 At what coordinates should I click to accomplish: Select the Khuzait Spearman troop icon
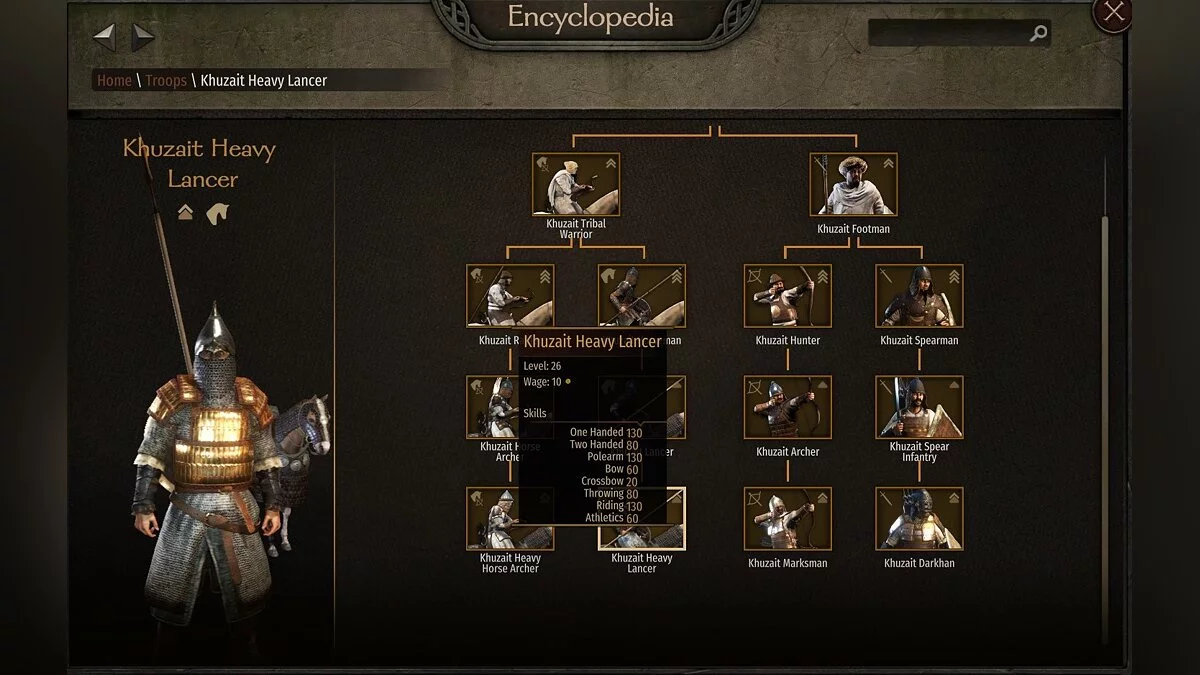919,296
